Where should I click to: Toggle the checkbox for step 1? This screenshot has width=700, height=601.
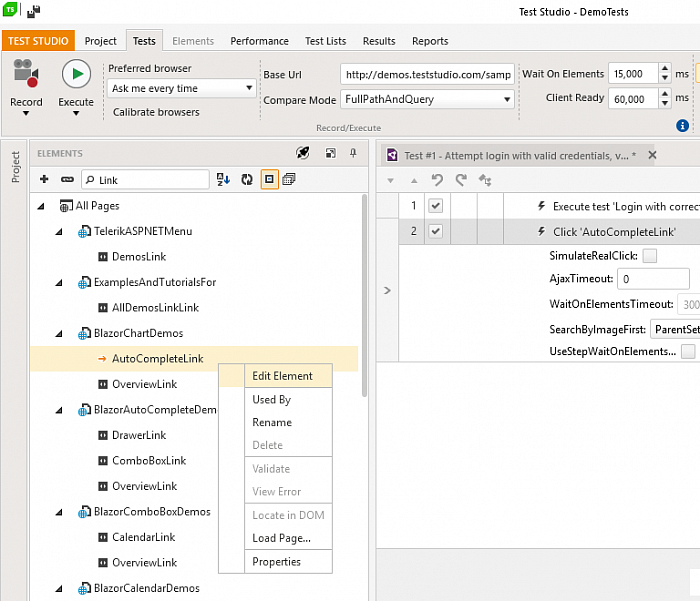click(435, 206)
